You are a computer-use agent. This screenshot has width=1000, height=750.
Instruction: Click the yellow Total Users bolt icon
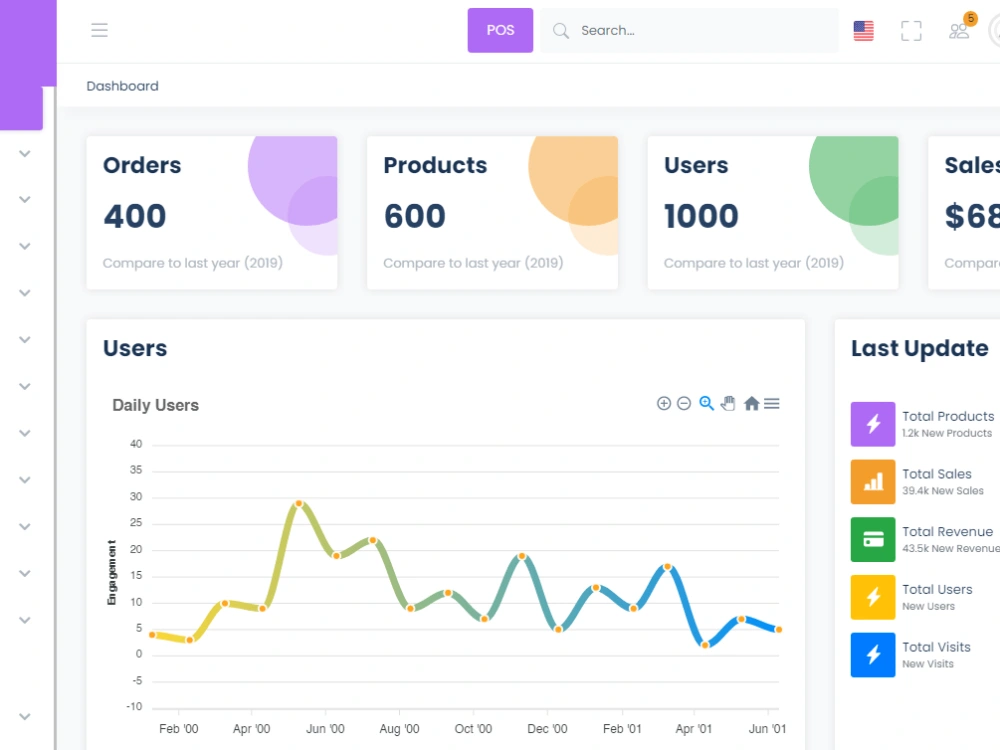coord(873,597)
